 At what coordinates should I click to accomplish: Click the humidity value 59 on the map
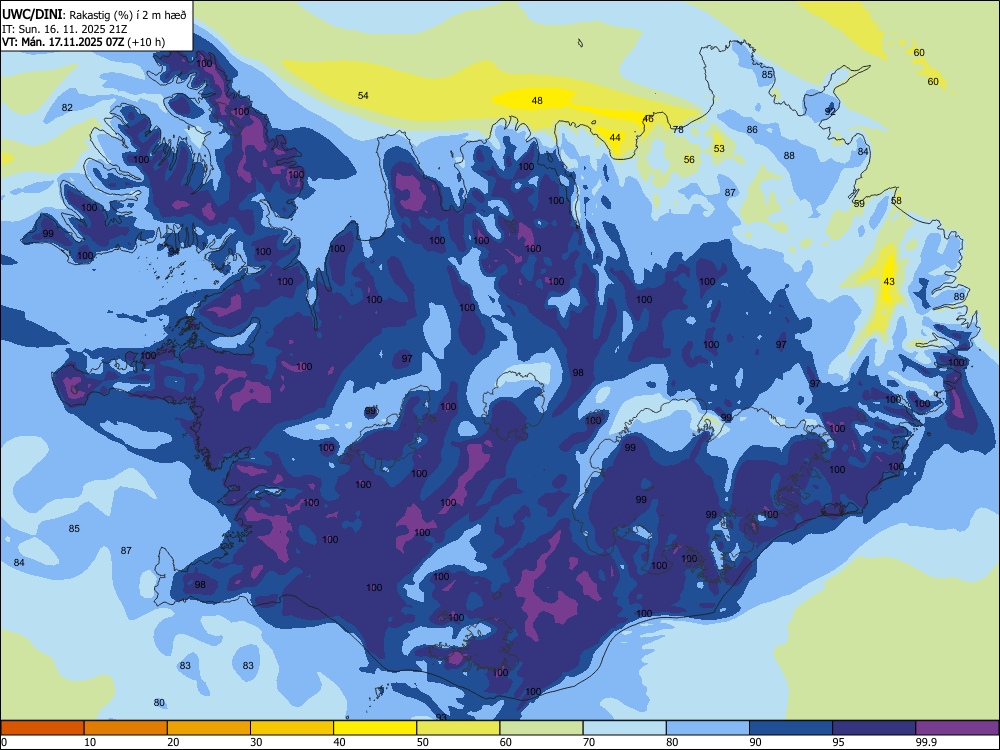[859, 203]
